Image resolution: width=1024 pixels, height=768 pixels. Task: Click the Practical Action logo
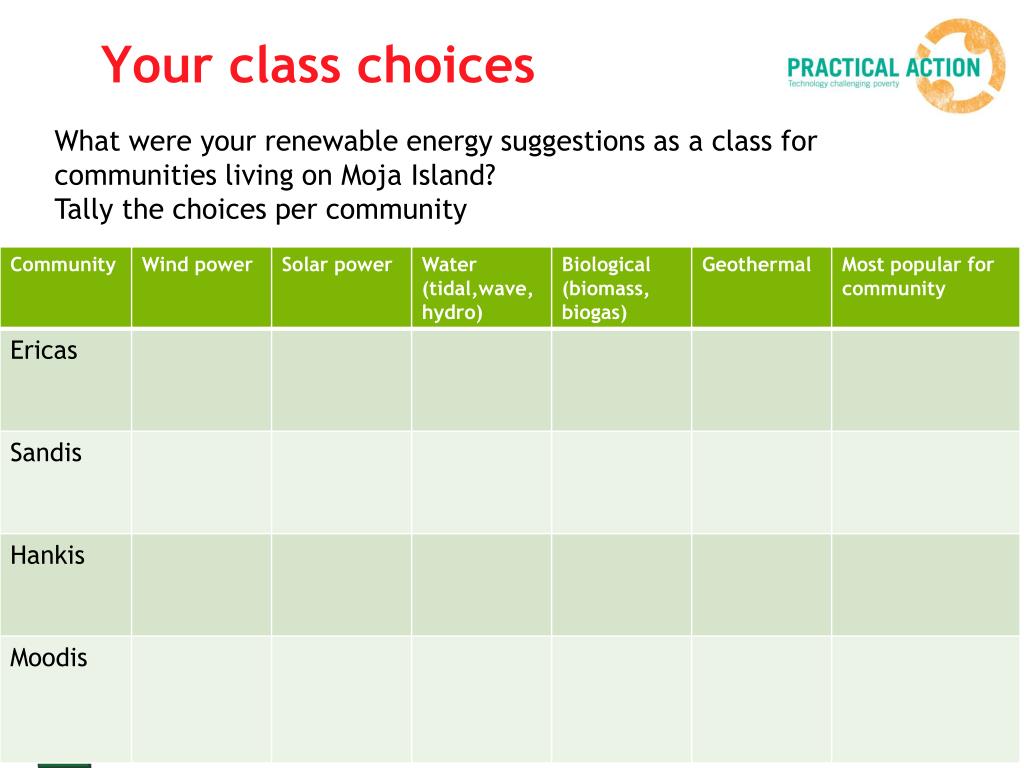tap(896, 66)
